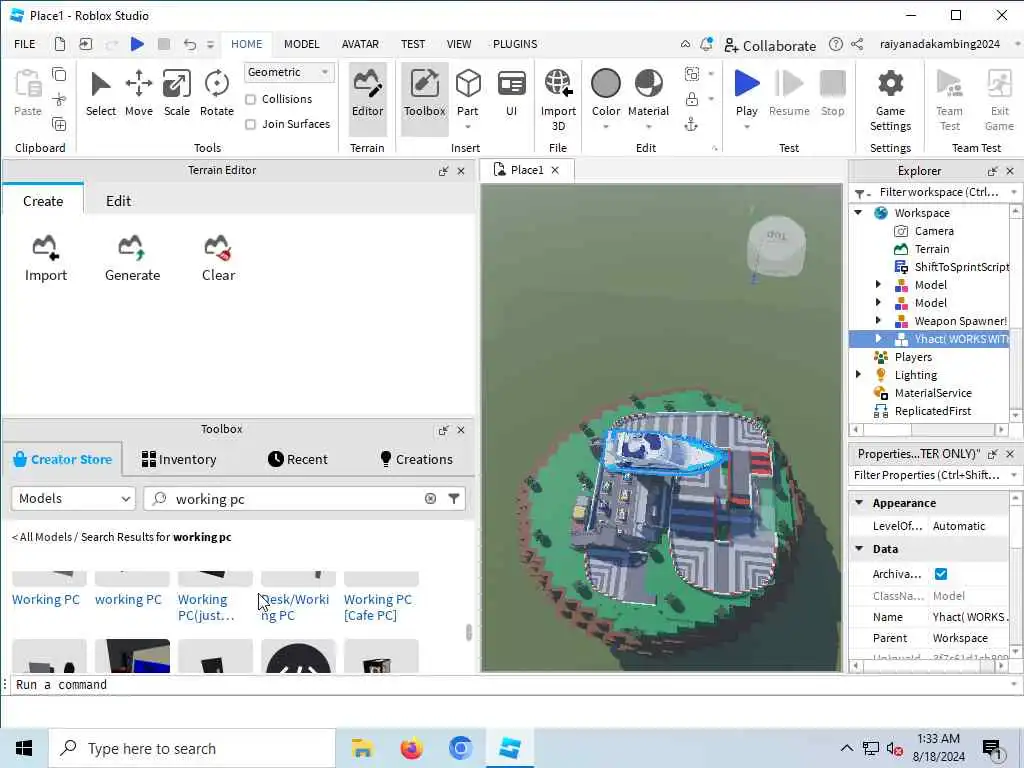The image size is (1024, 768).
Task: Enable the Collisions checkbox
Action: pyautogui.click(x=250, y=99)
